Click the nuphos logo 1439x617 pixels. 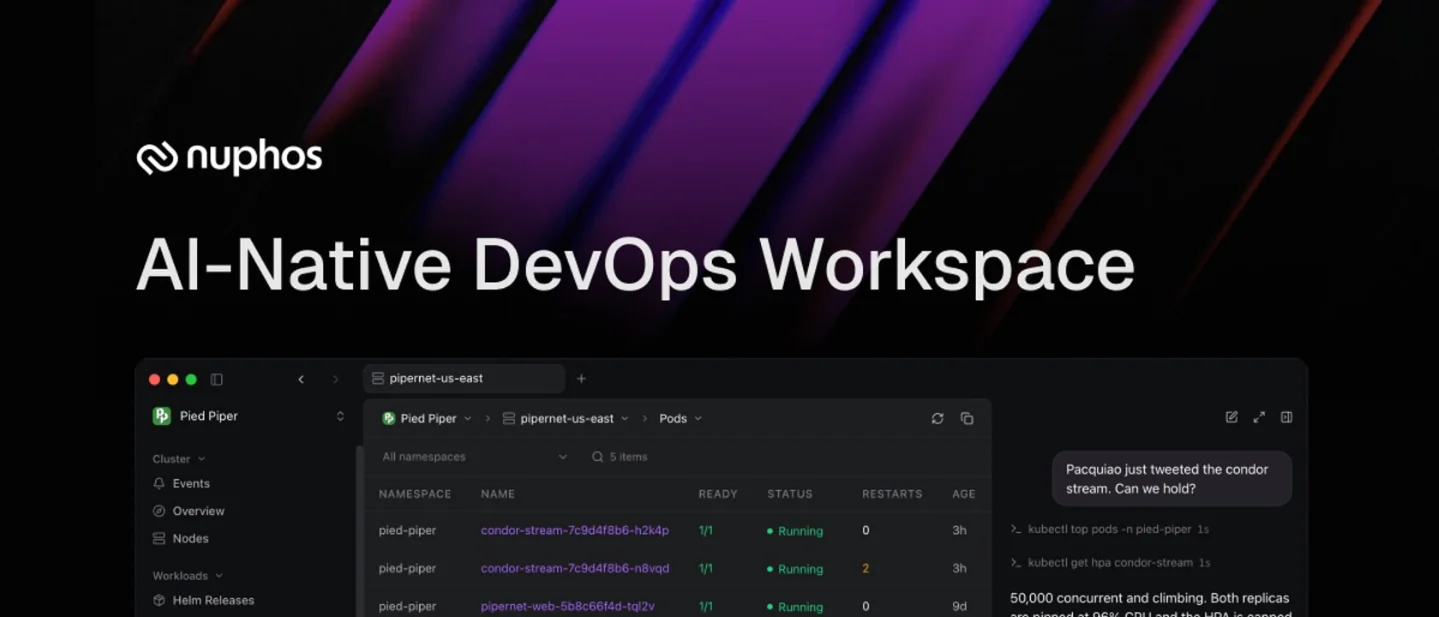click(x=229, y=158)
